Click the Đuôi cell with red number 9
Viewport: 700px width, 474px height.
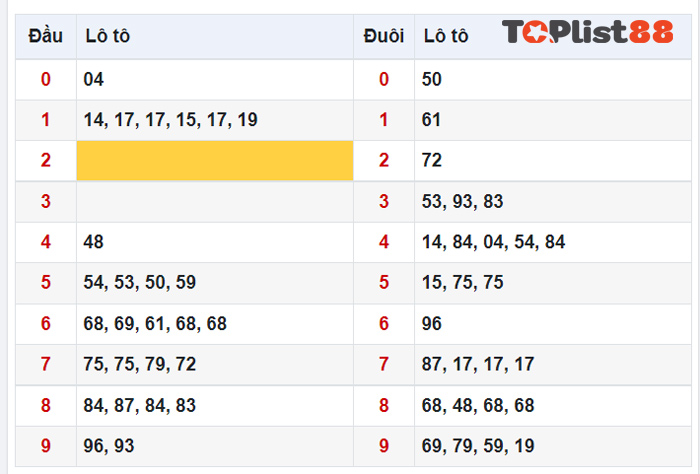tap(384, 446)
